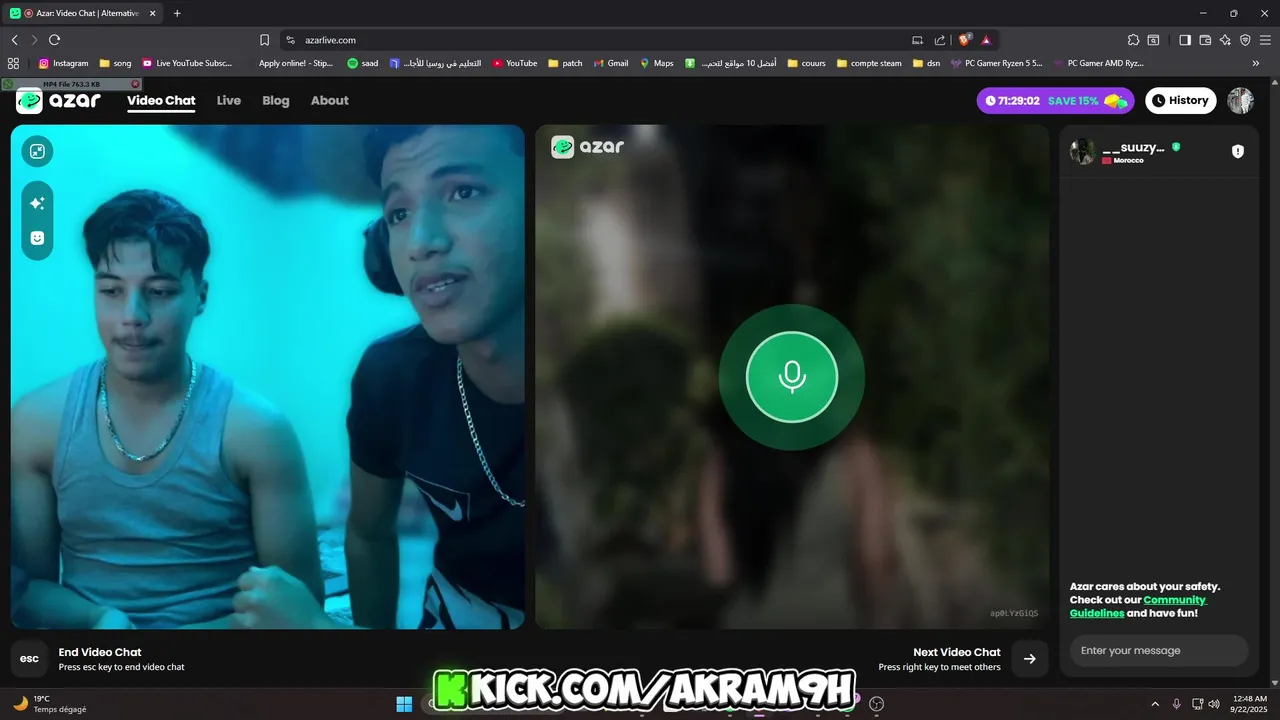Open the Live YouTube Subsc... bookmark

tap(187, 63)
